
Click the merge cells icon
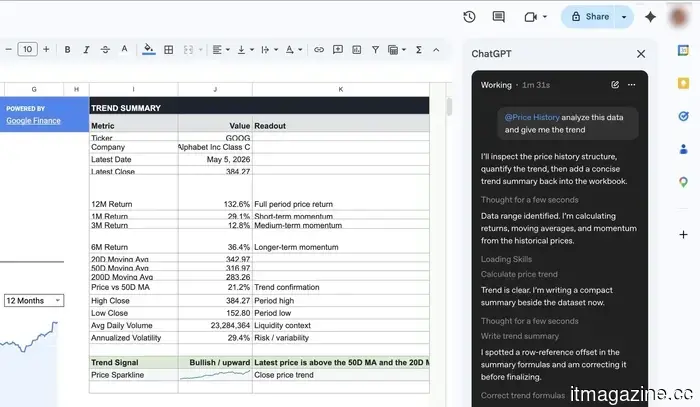pos(188,50)
